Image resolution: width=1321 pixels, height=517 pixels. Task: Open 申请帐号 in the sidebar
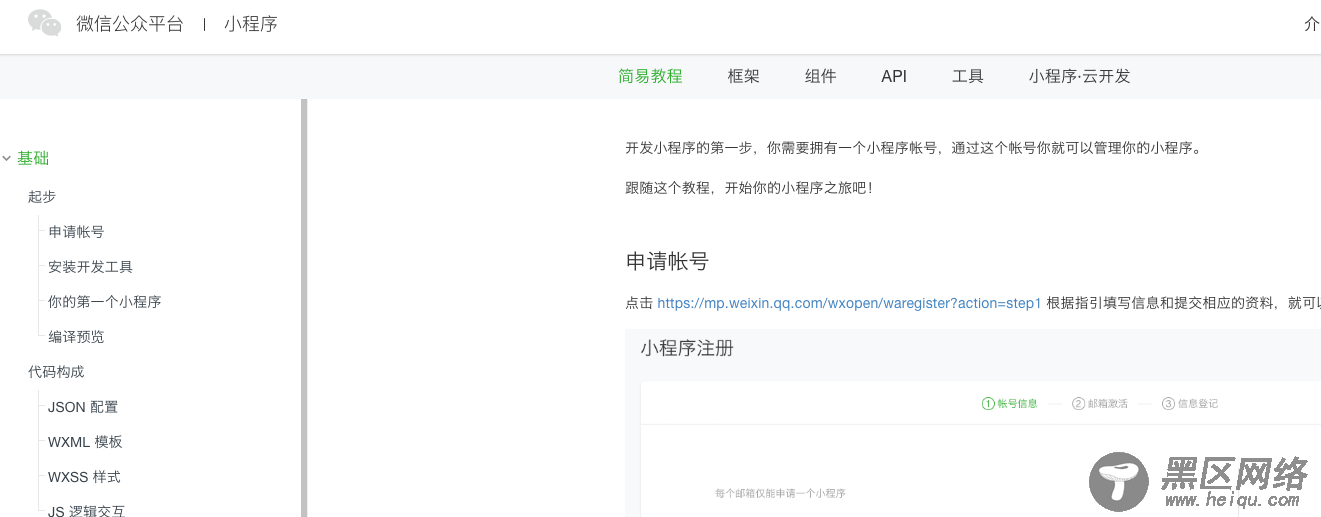[x=76, y=232]
